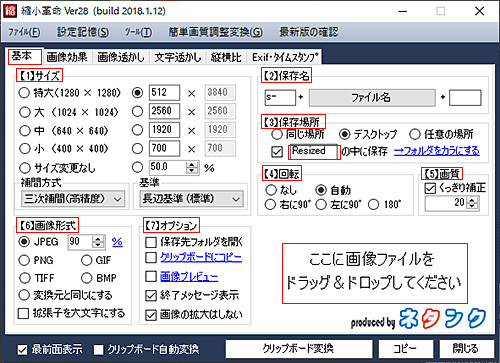Click the JPEG quality 90 stepper

pyautogui.click(x=98, y=242)
